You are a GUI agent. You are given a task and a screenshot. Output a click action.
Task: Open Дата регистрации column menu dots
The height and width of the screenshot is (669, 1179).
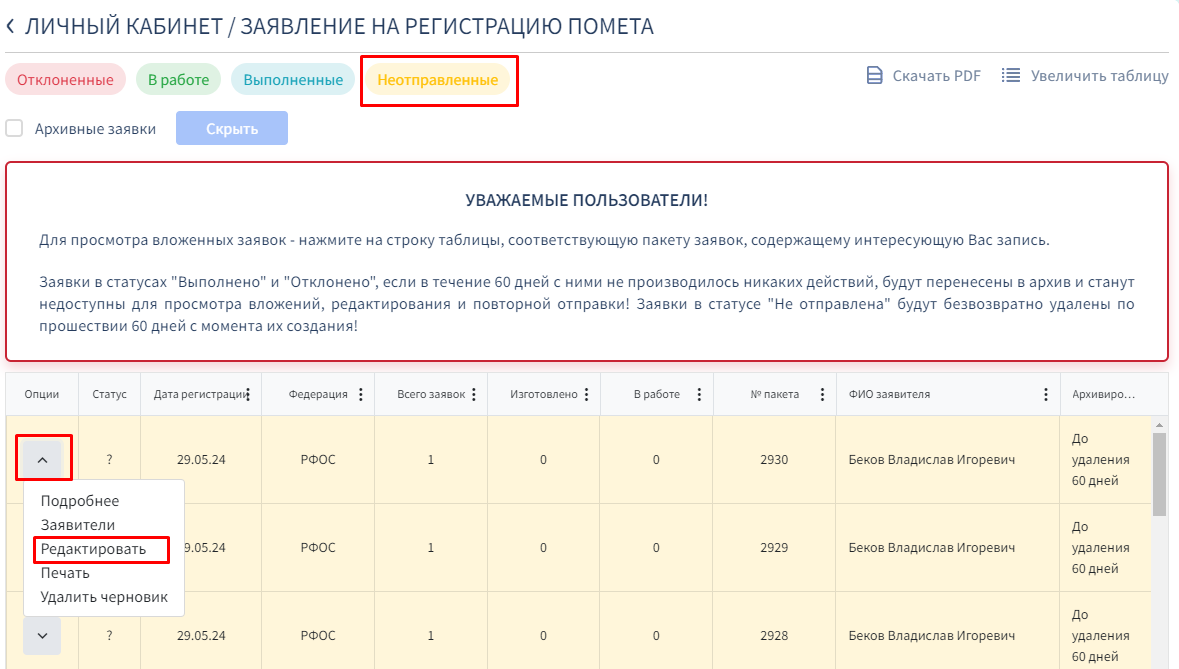coord(247,395)
